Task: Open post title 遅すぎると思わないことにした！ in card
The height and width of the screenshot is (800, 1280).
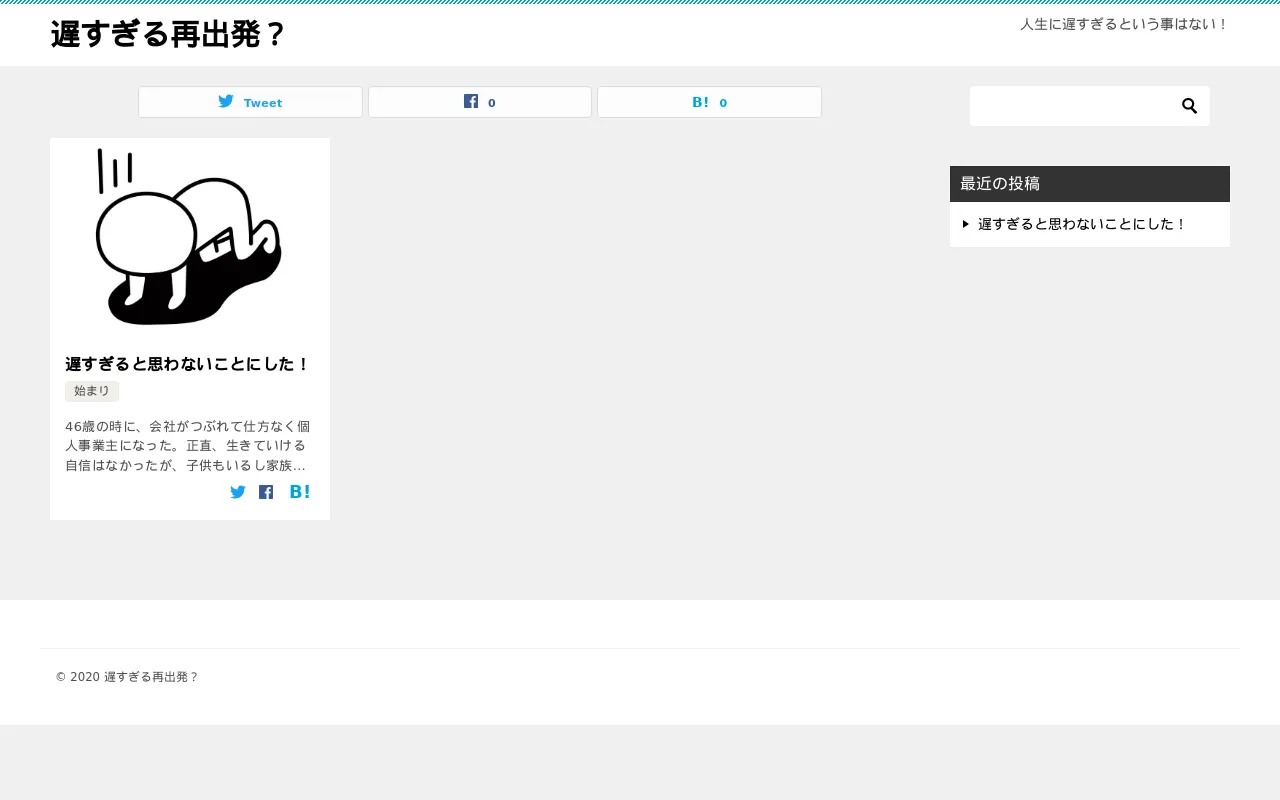Action: pyautogui.click(x=188, y=364)
